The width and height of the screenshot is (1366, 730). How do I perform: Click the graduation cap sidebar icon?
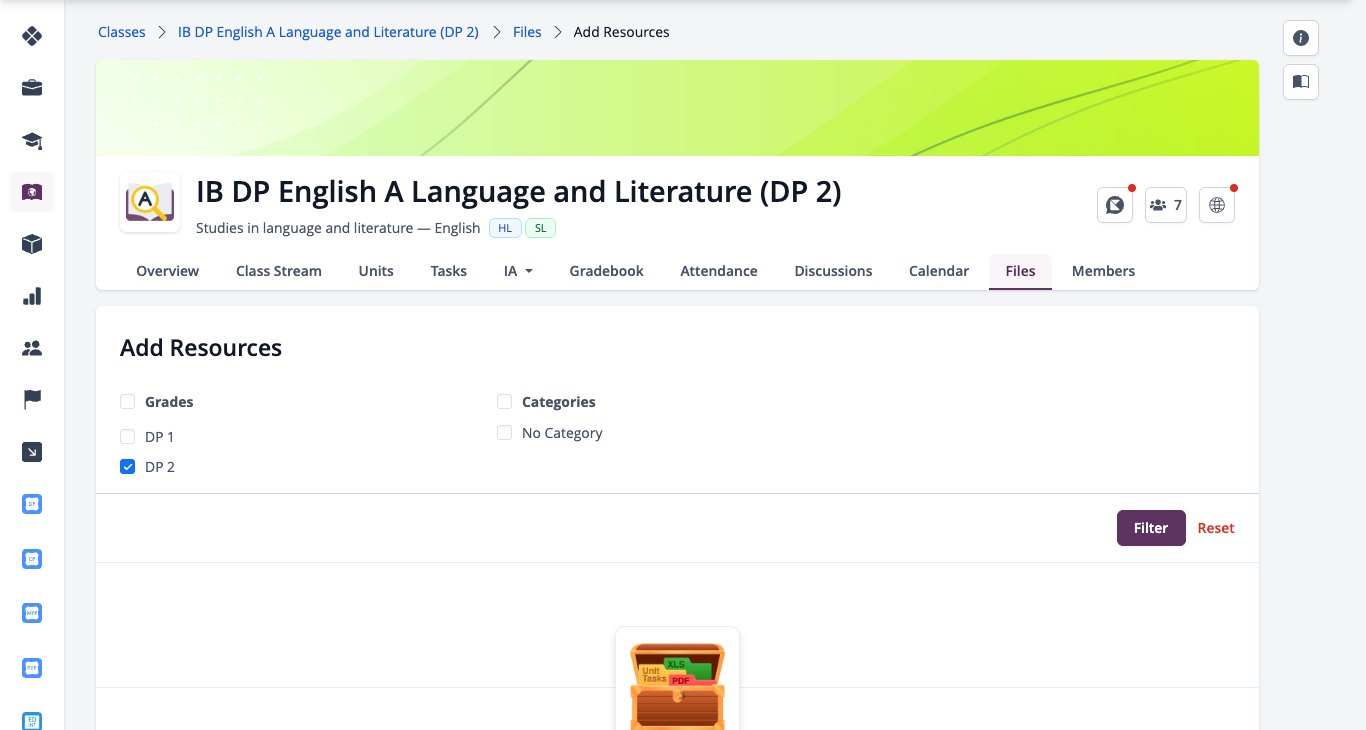tap(32, 140)
